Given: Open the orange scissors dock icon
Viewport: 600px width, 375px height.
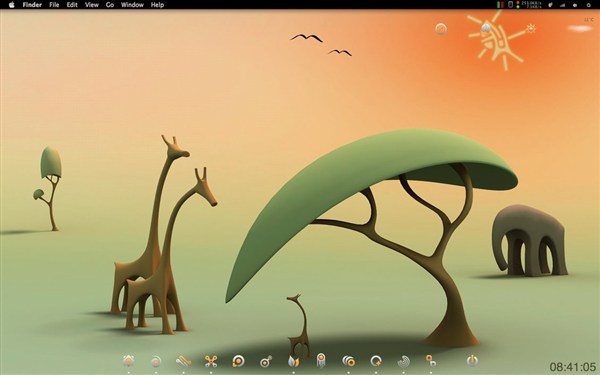Looking at the screenshot, I should (211, 361).
